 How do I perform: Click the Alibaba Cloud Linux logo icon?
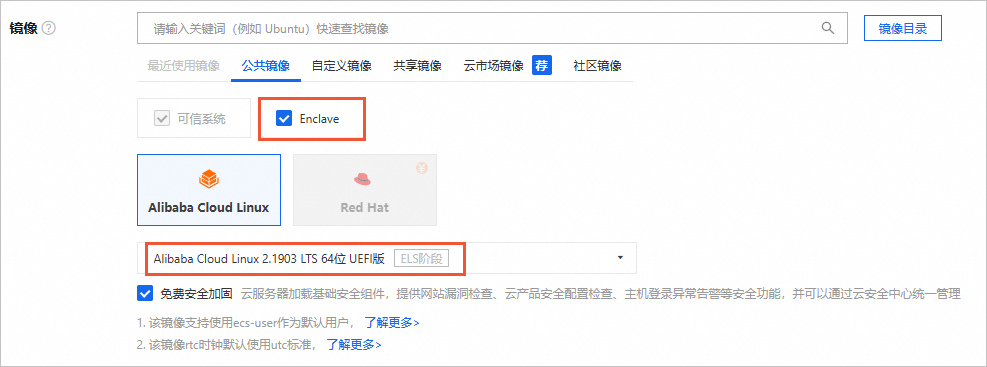pos(208,179)
